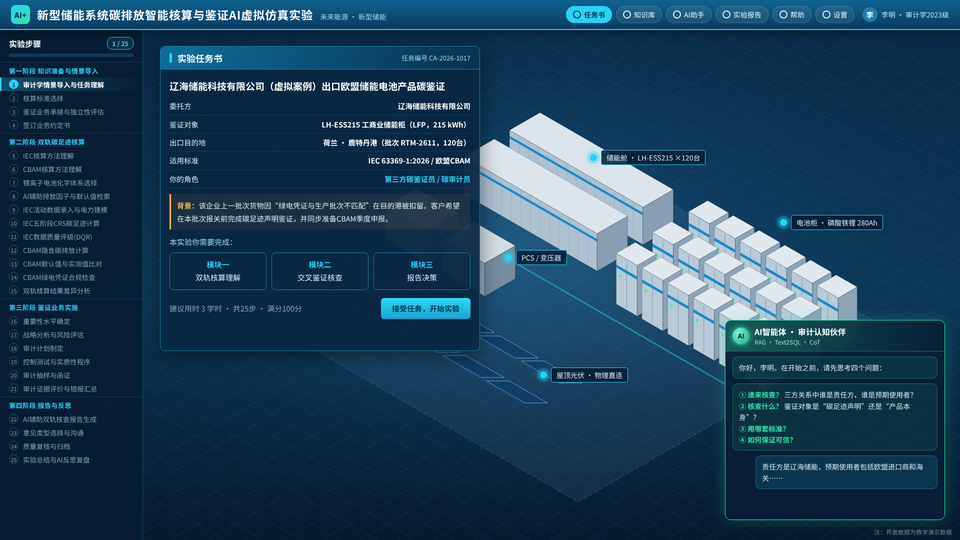Click stage header 第一阶段 知识准备与情景导入
Image resolution: width=960 pixels, height=540 pixels.
point(53,71)
